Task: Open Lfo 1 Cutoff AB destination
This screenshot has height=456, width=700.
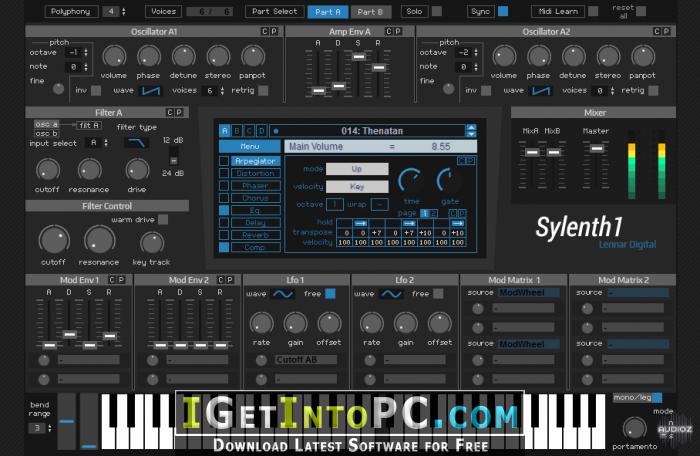Action: (x=306, y=360)
